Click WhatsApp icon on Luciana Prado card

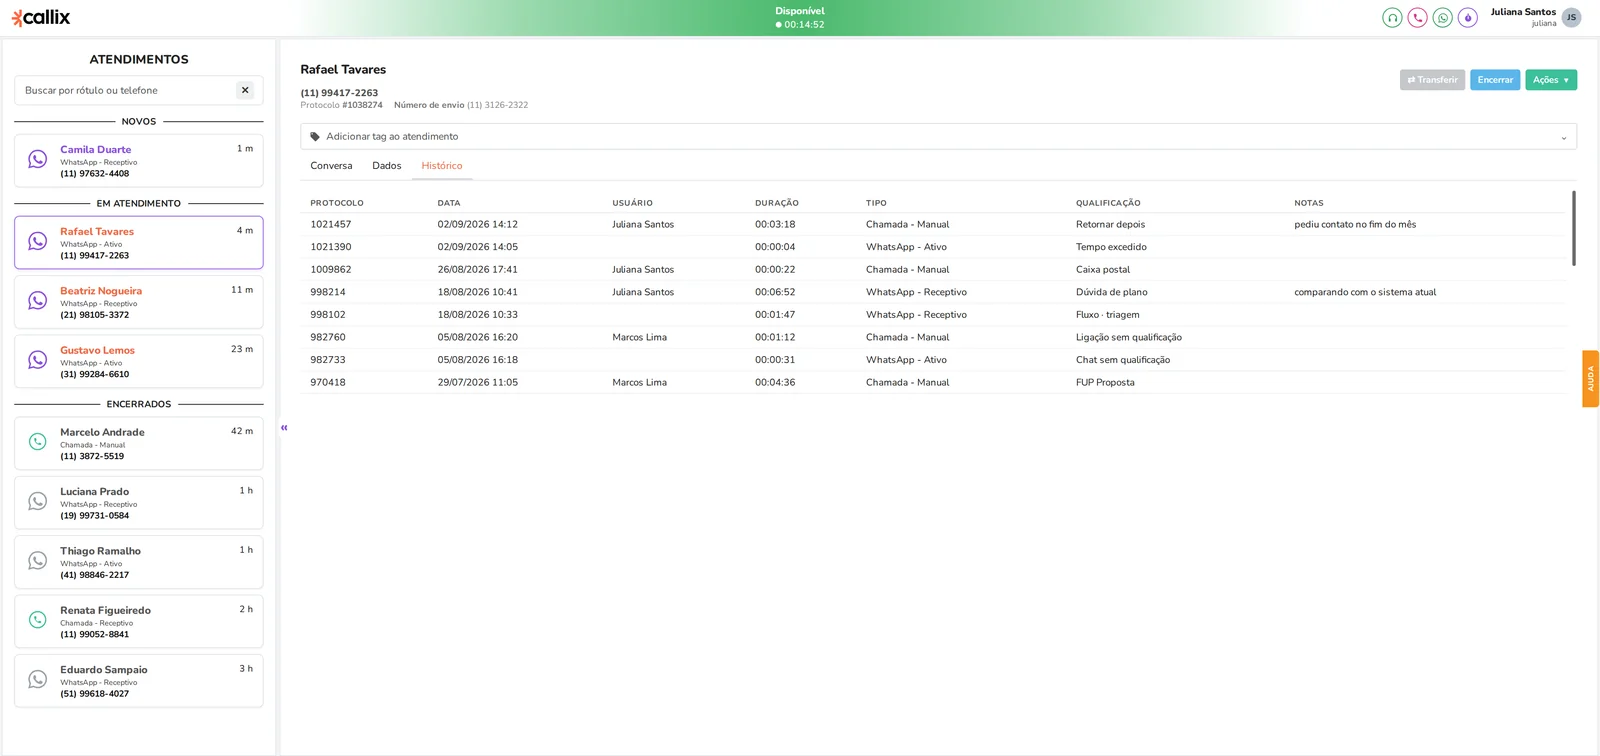[x=37, y=501]
